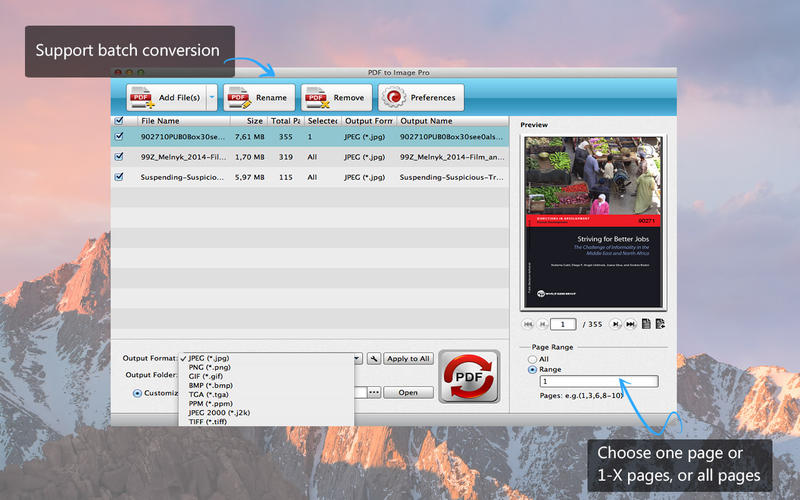Viewport: 800px width, 500px height.
Task: Start conversion with the big PDF button
Action: point(469,376)
